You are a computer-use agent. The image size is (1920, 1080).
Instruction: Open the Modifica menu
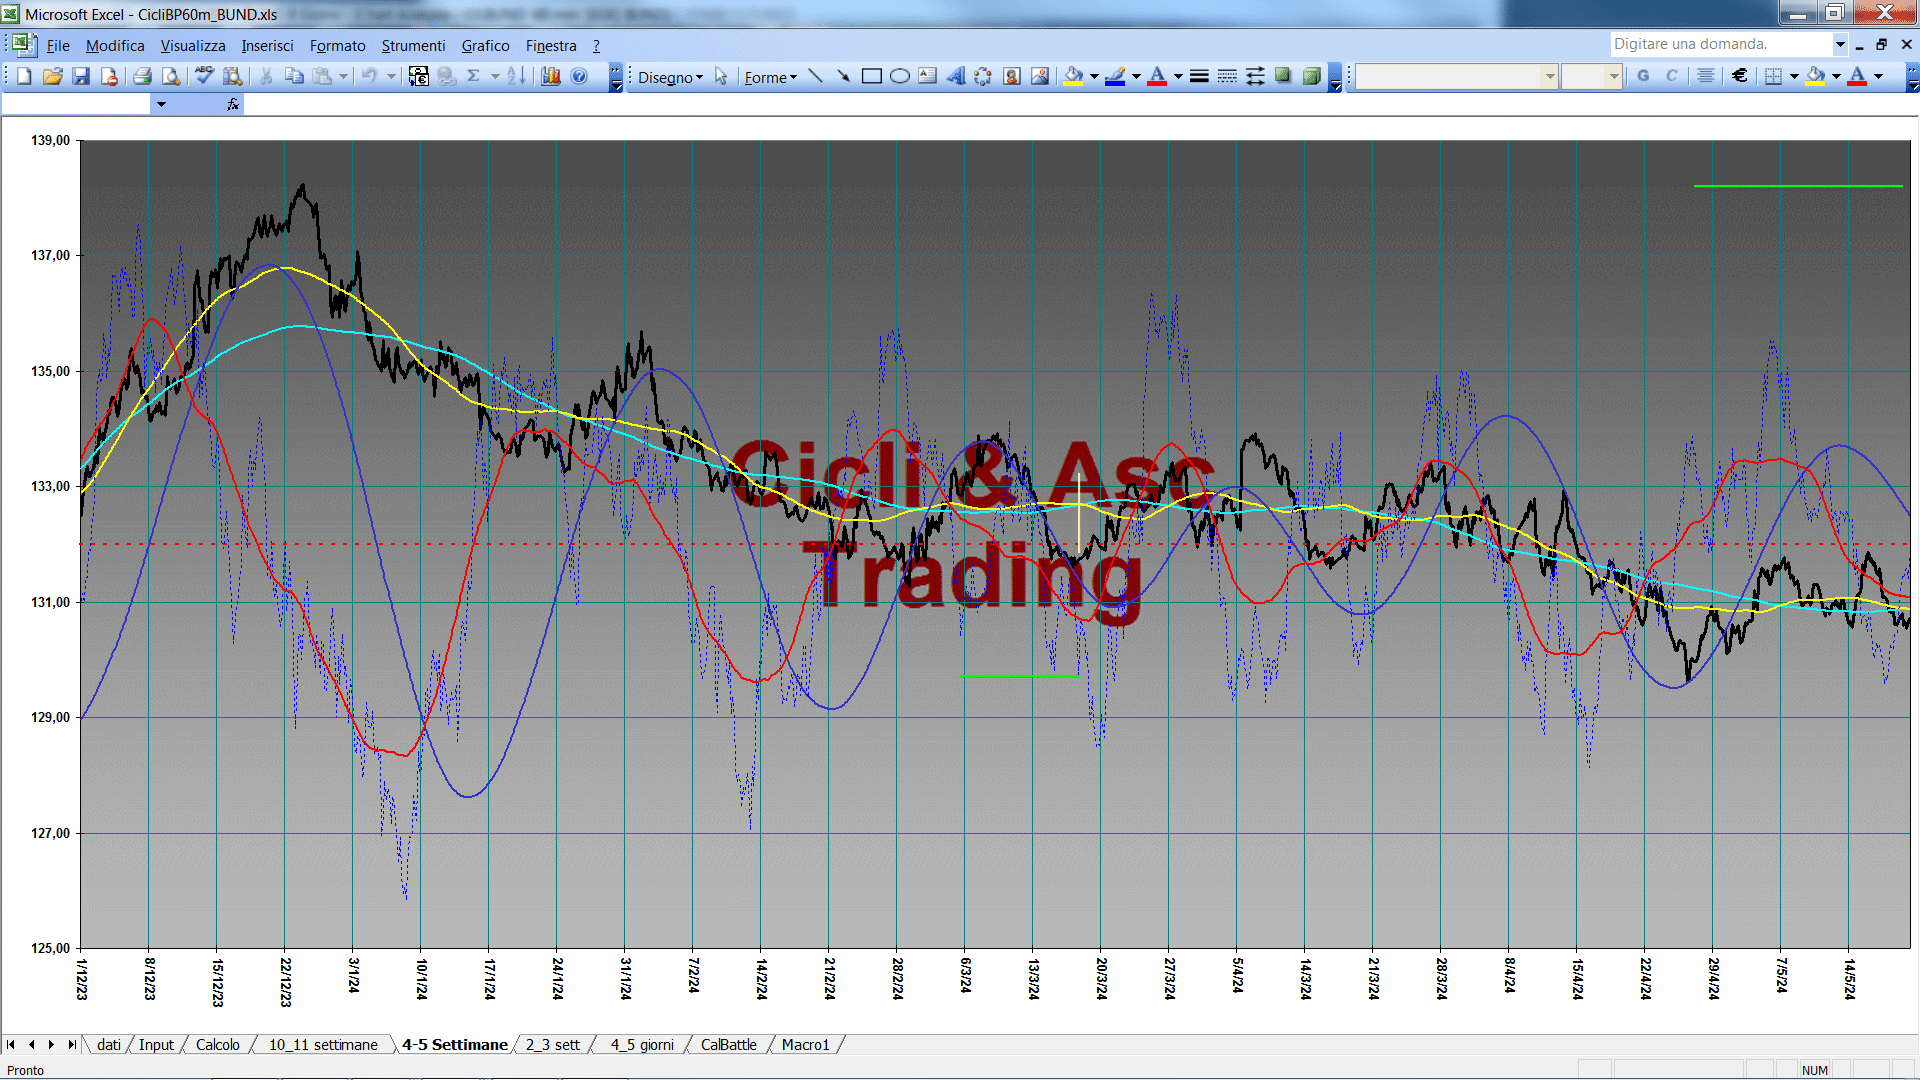(x=115, y=45)
